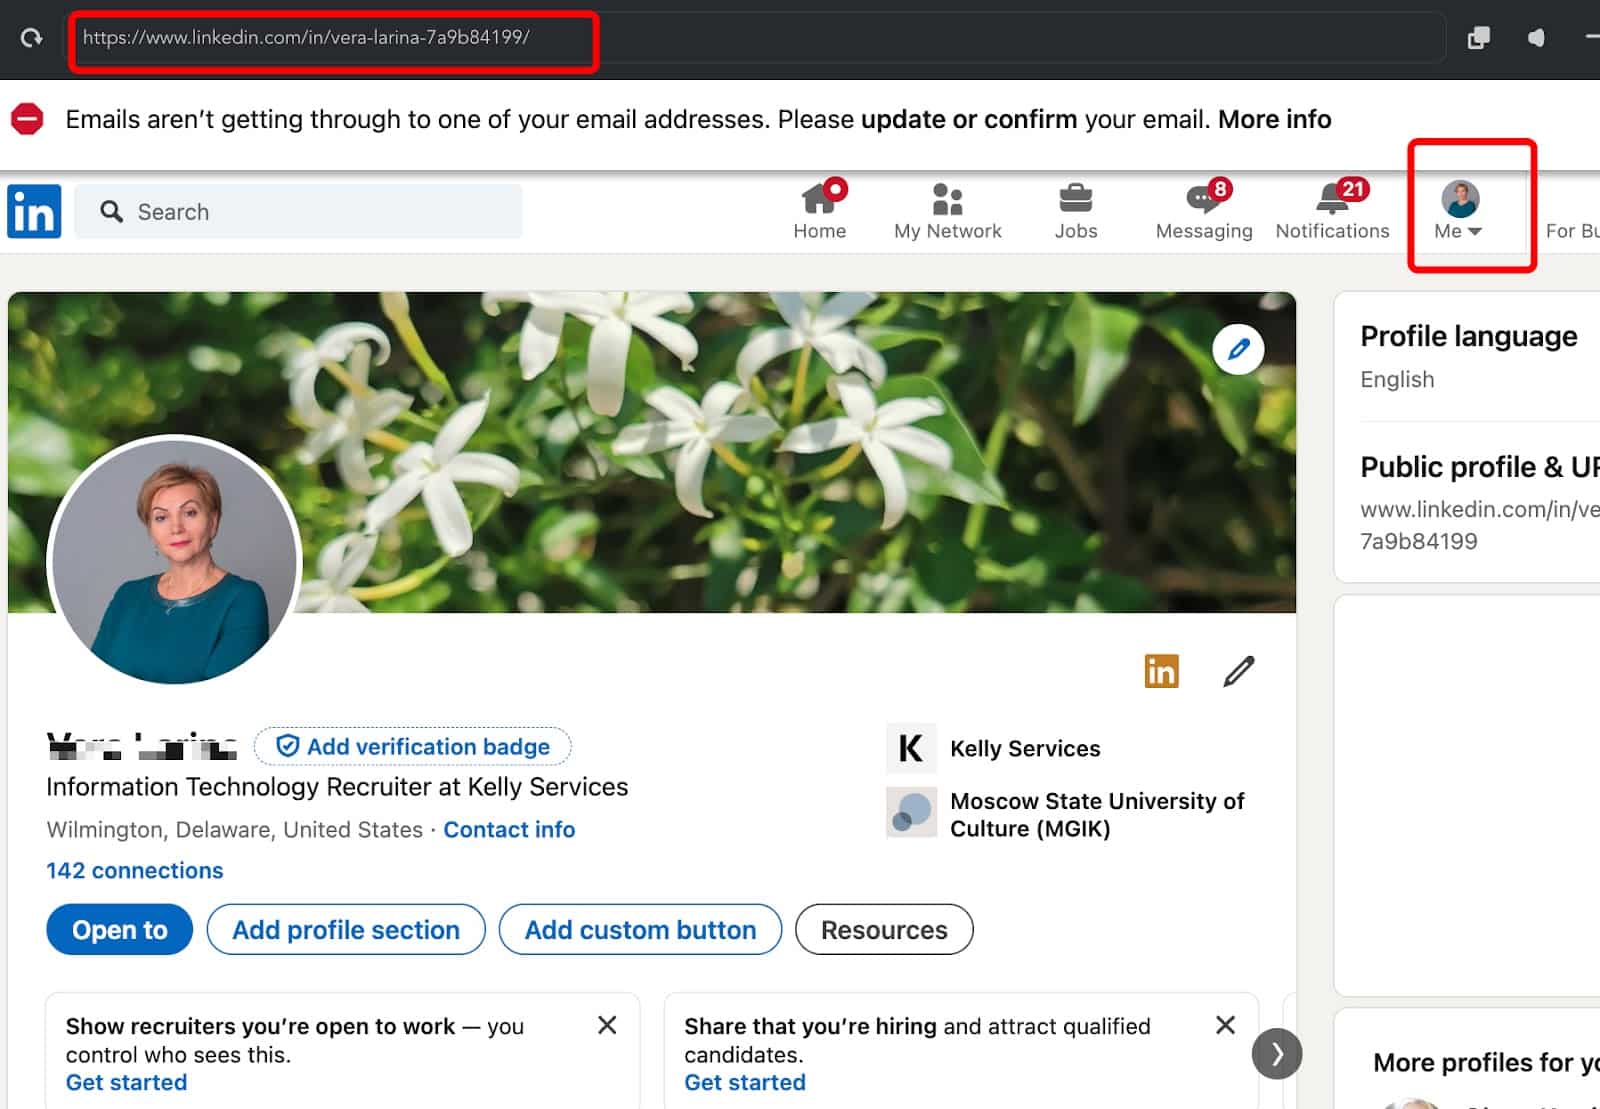The height and width of the screenshot is (1109, 1600).
Task: Open Contact info
Action: coord(509,829)
